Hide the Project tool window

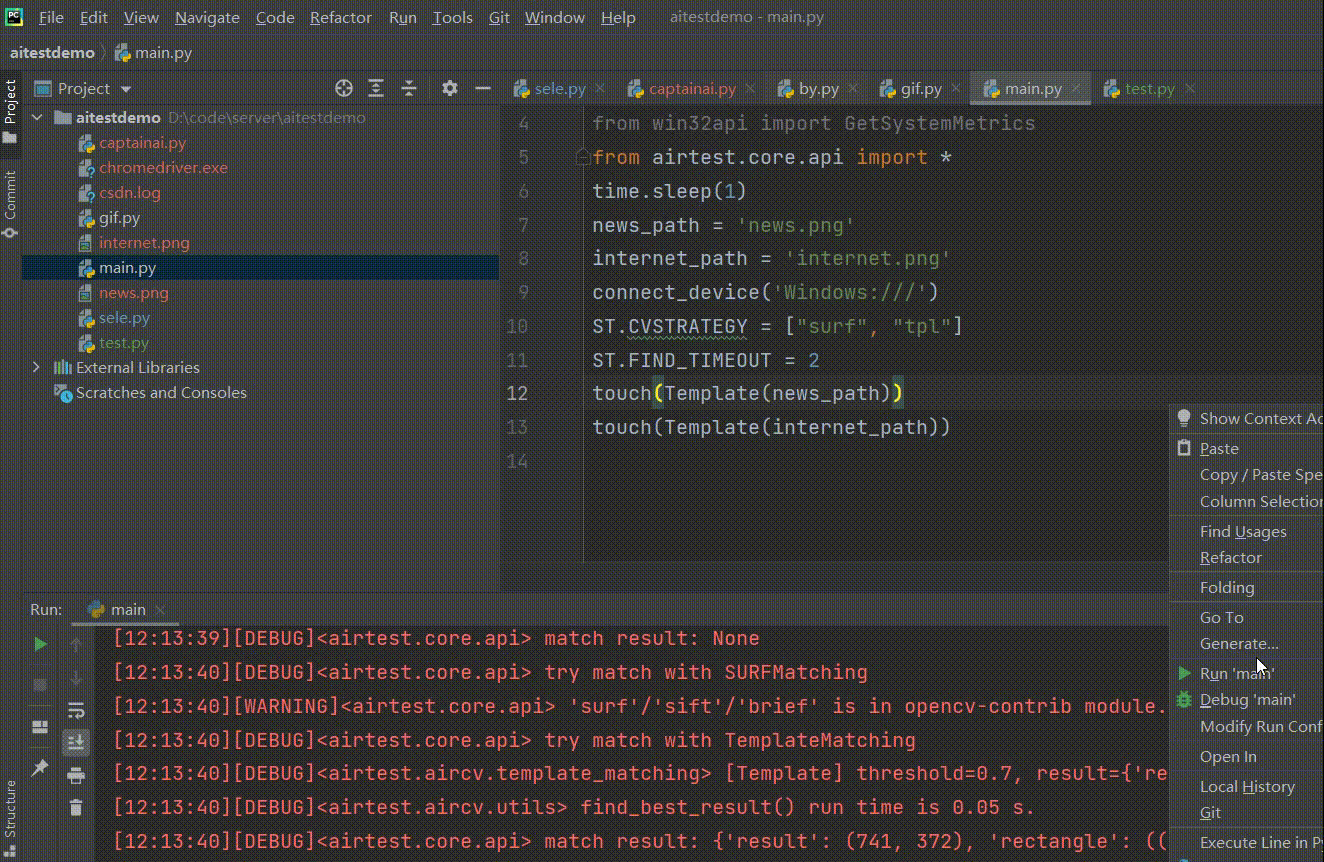click(x=483, y=88)
